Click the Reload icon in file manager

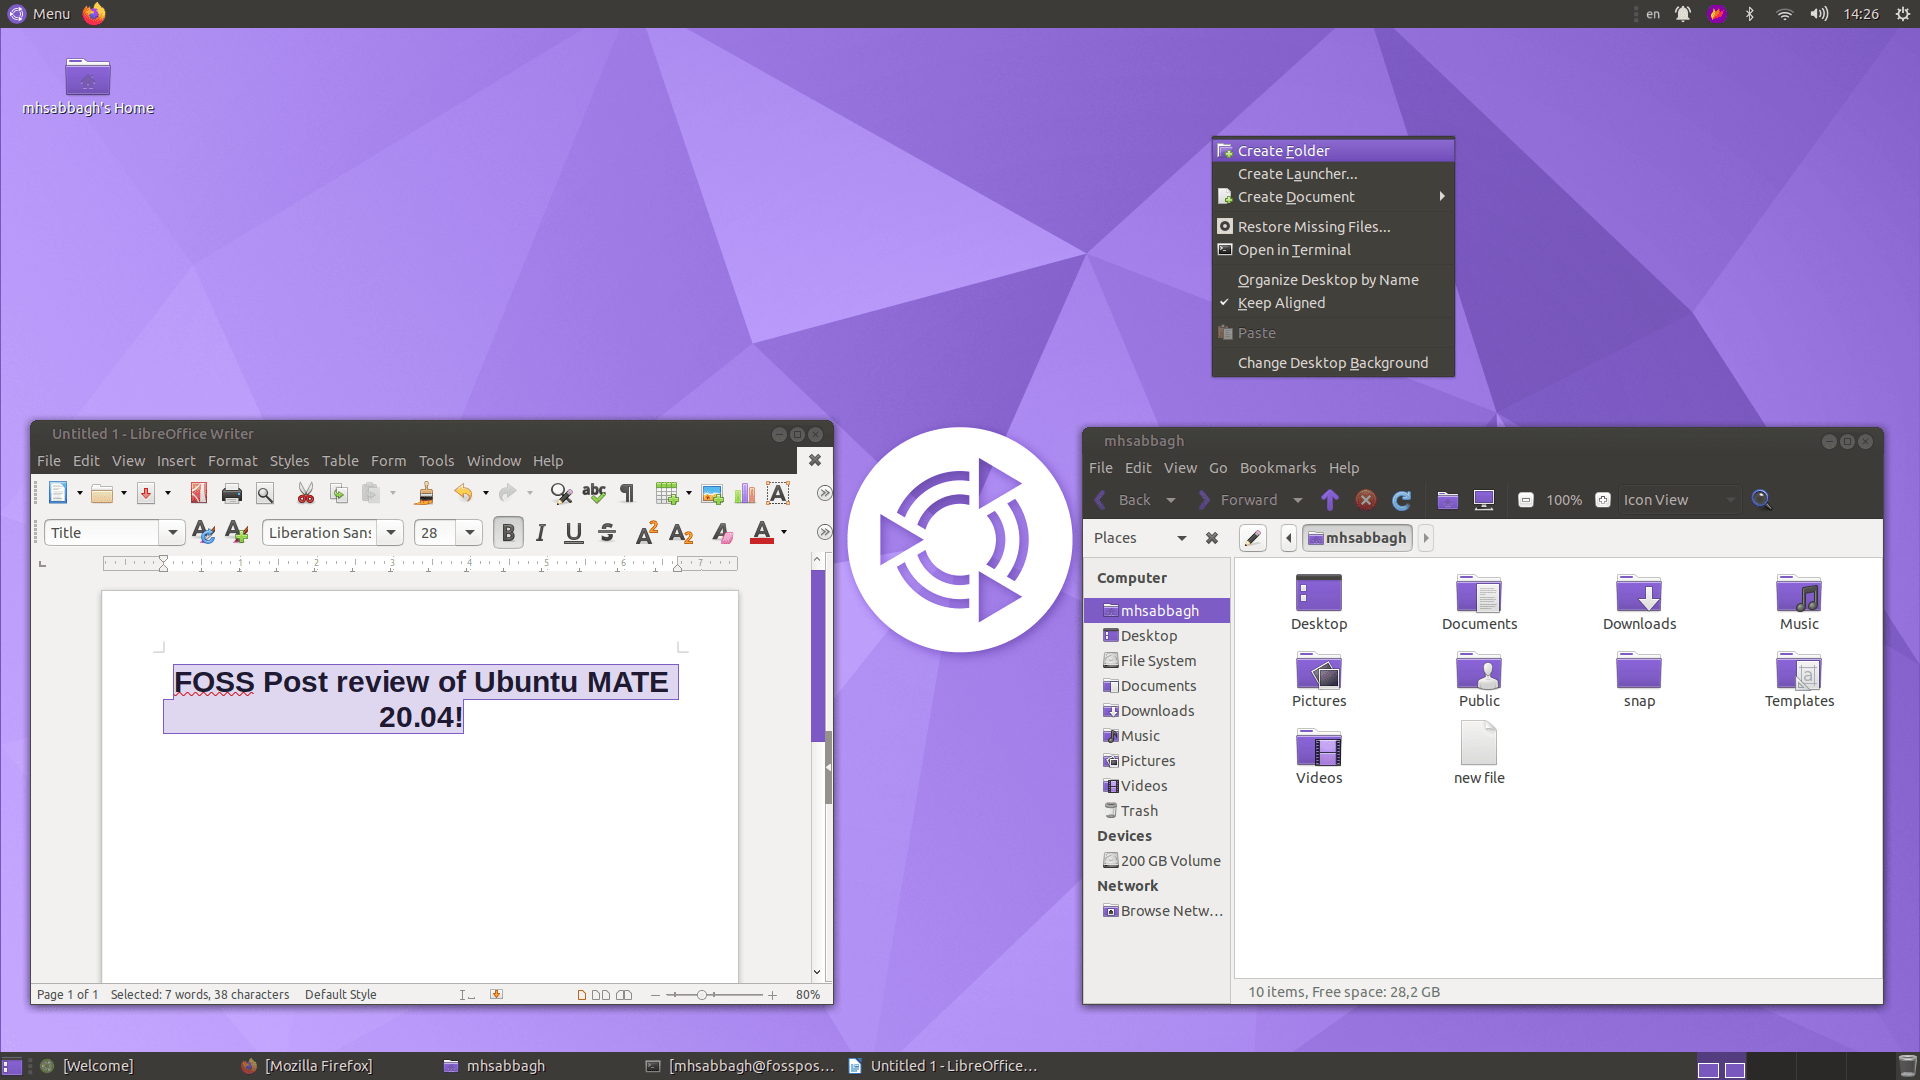[x=1402, y=500]
